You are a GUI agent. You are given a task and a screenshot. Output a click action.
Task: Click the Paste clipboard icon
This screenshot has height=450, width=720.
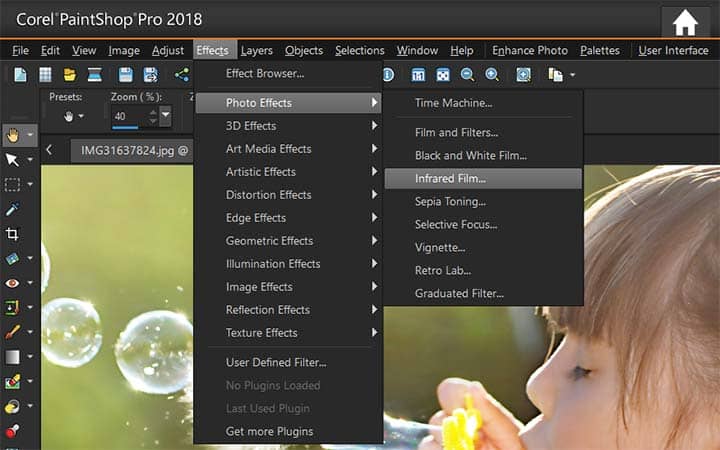[x=555, y=74]
